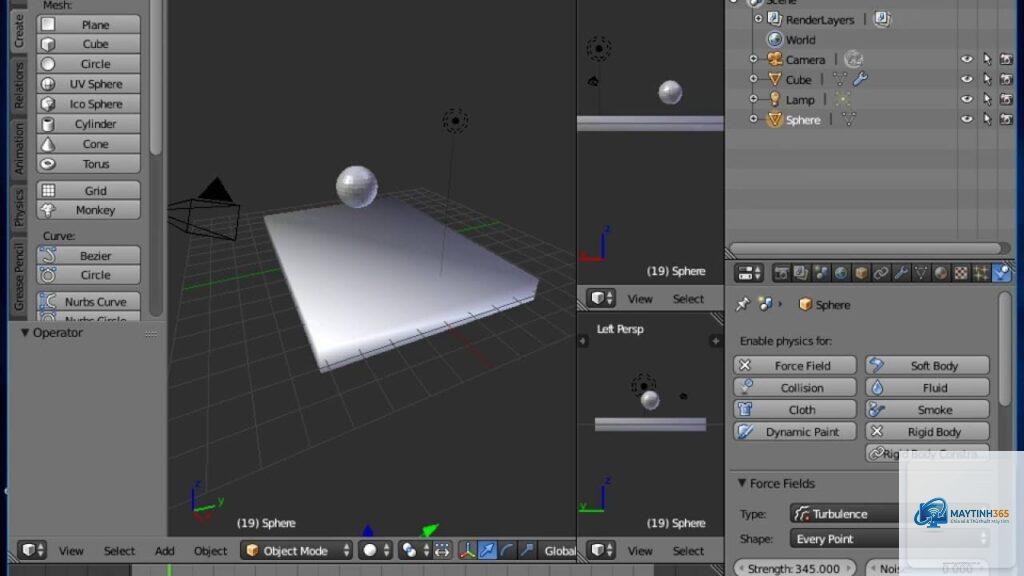Open the Add menu in the 3D viewport header
This screenshot has height=576, width=1024.
(x=165, y=551)
